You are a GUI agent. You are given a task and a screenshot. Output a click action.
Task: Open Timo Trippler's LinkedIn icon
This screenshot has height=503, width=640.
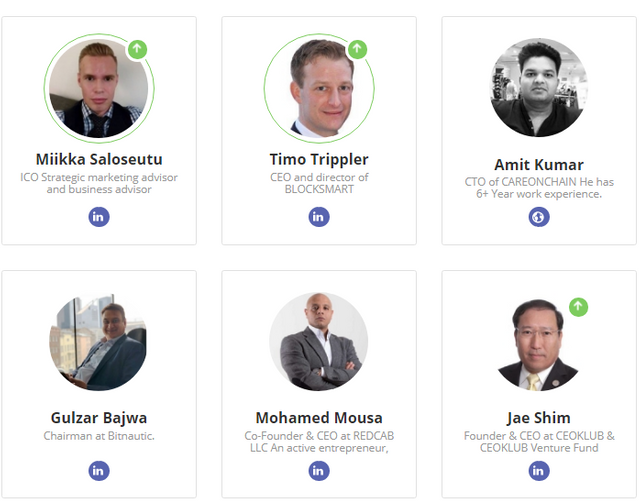tap(319, 217)
